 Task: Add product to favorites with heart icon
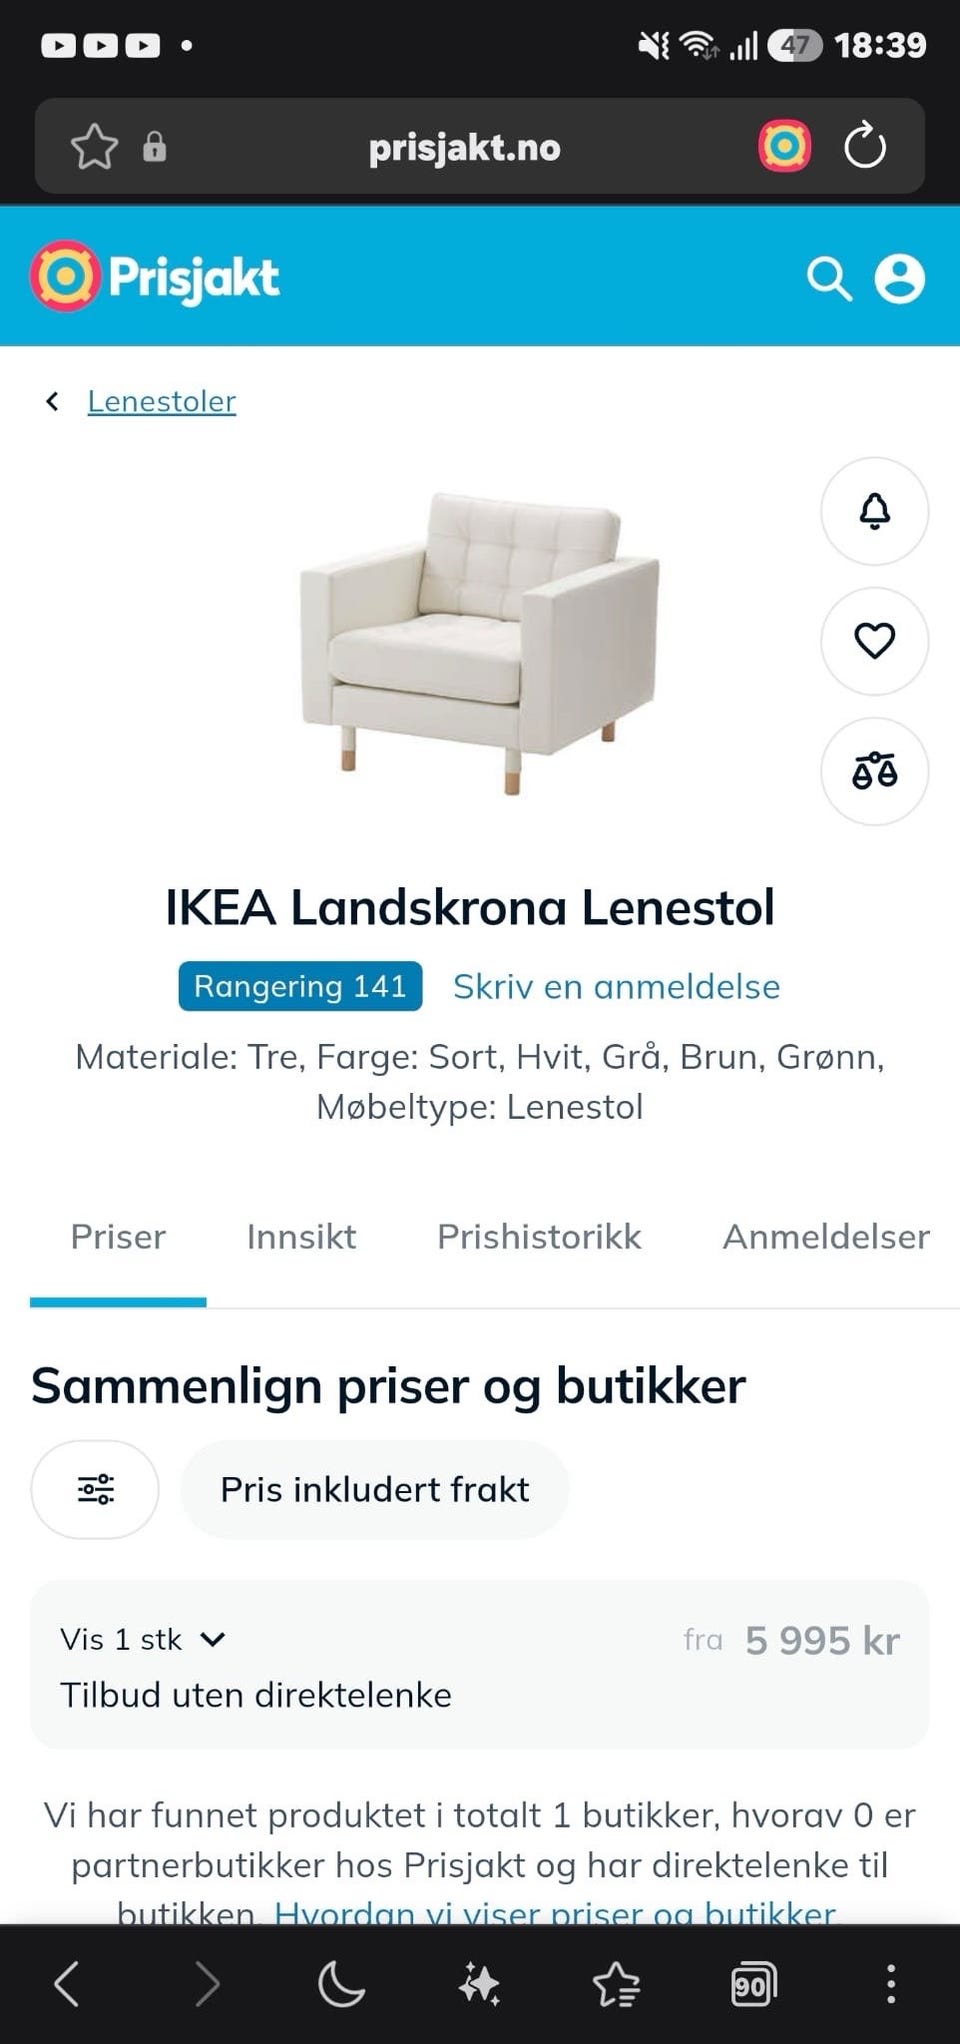pos(874,641)
